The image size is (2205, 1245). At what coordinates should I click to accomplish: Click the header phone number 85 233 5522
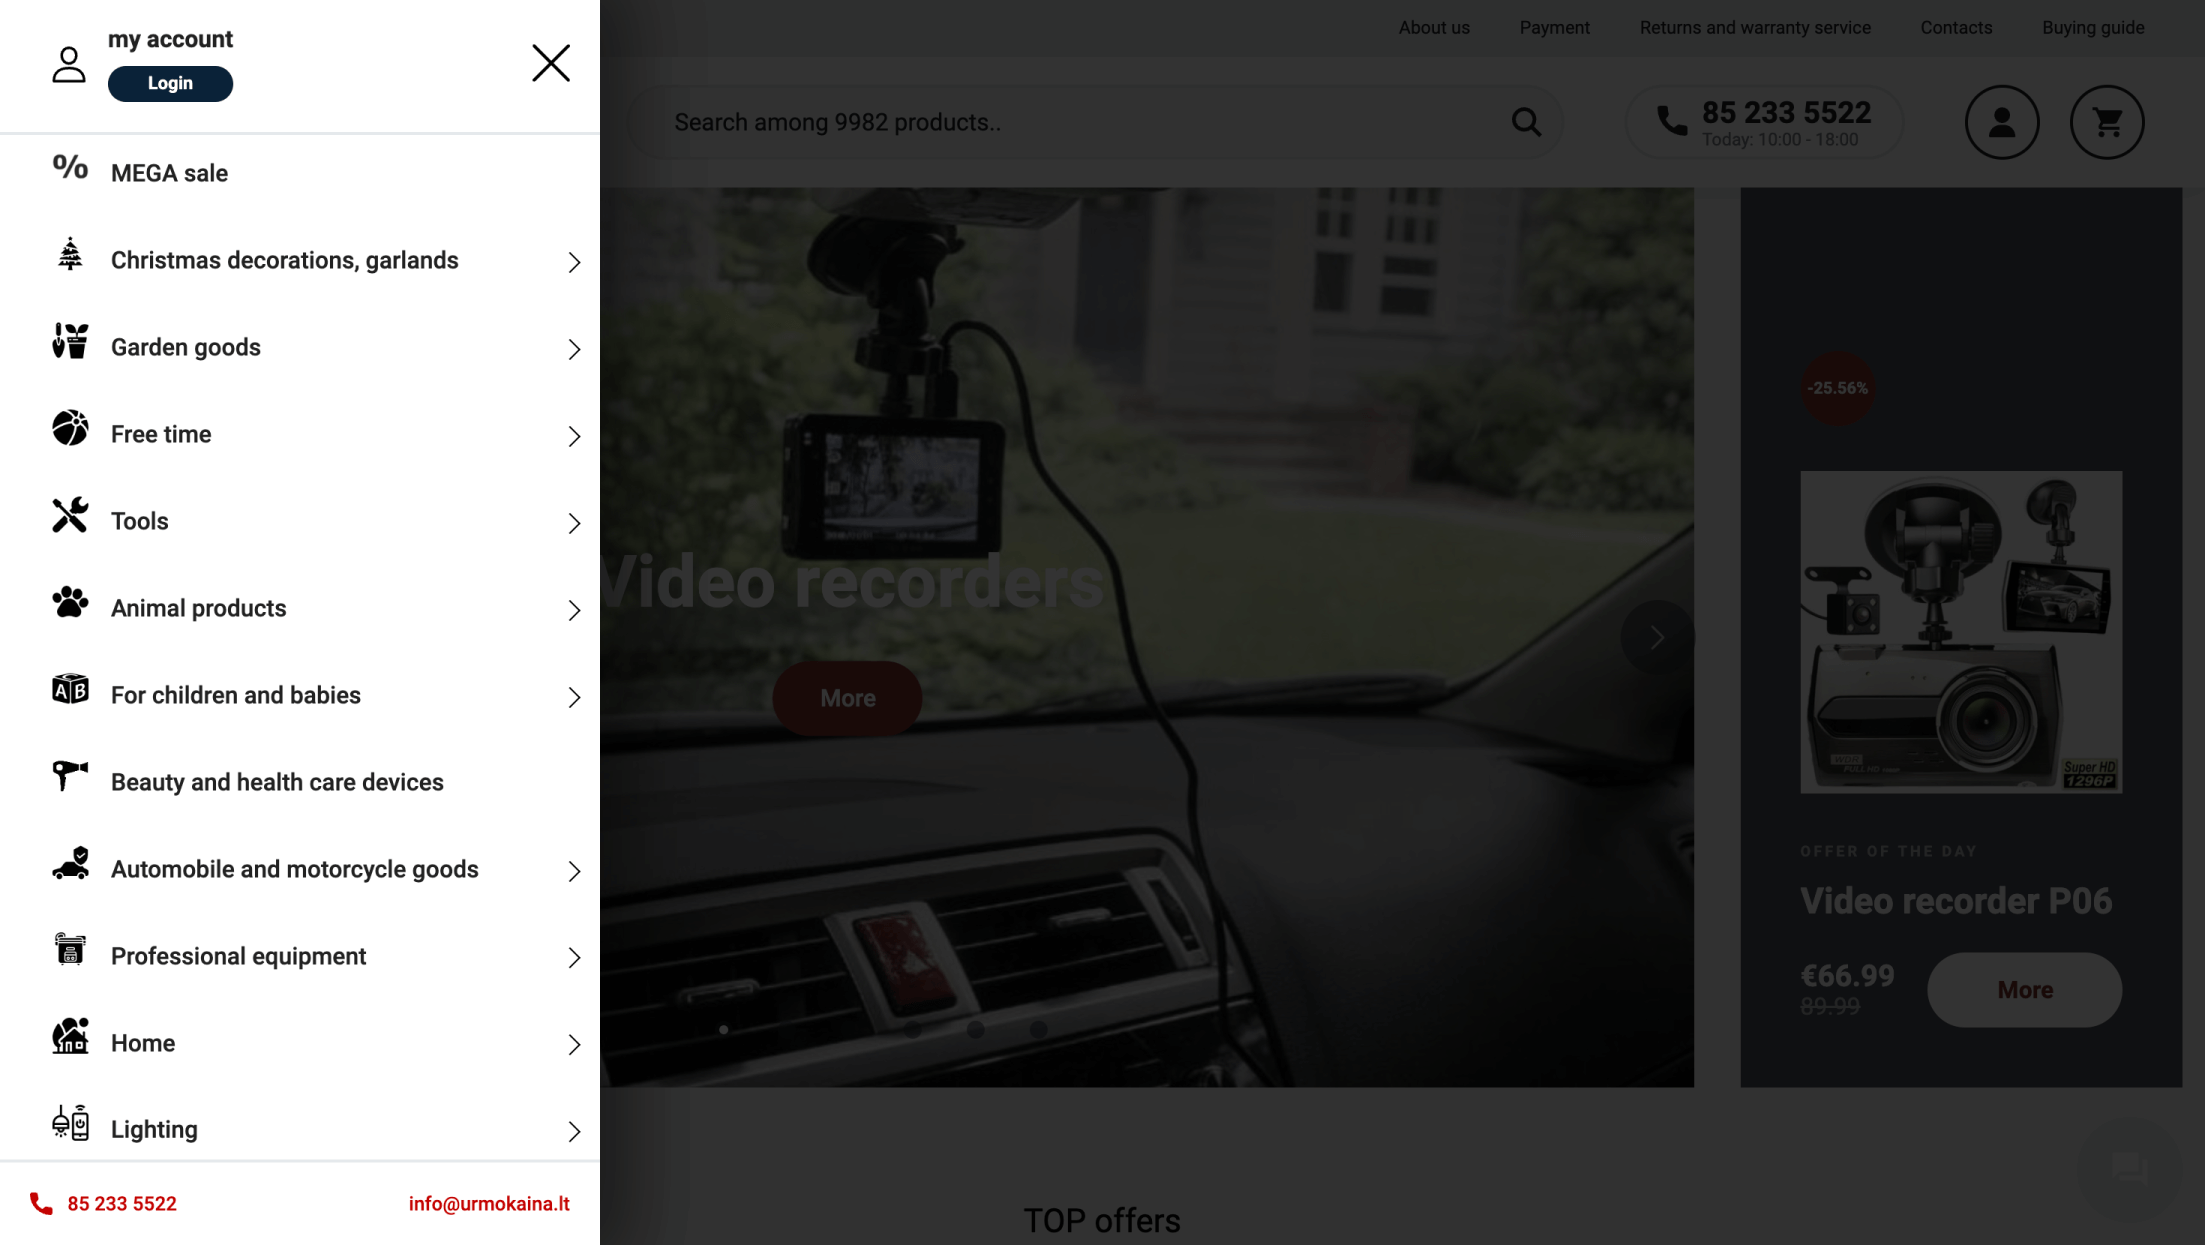(1786, 112)
